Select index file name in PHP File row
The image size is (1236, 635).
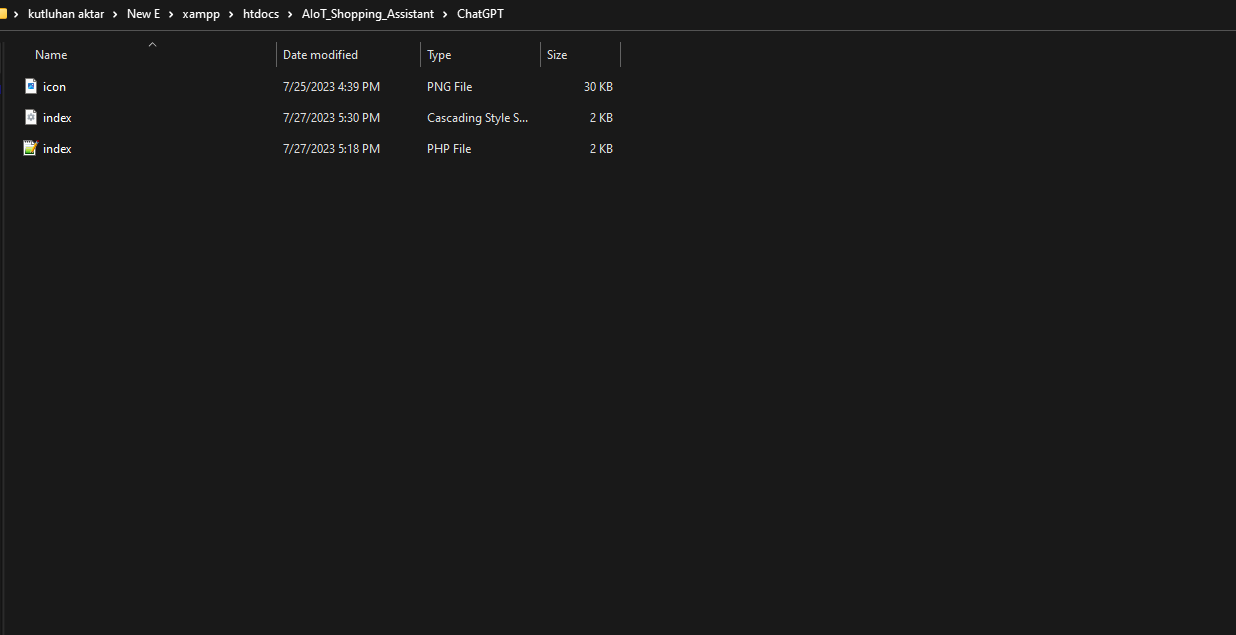(57, 149)
